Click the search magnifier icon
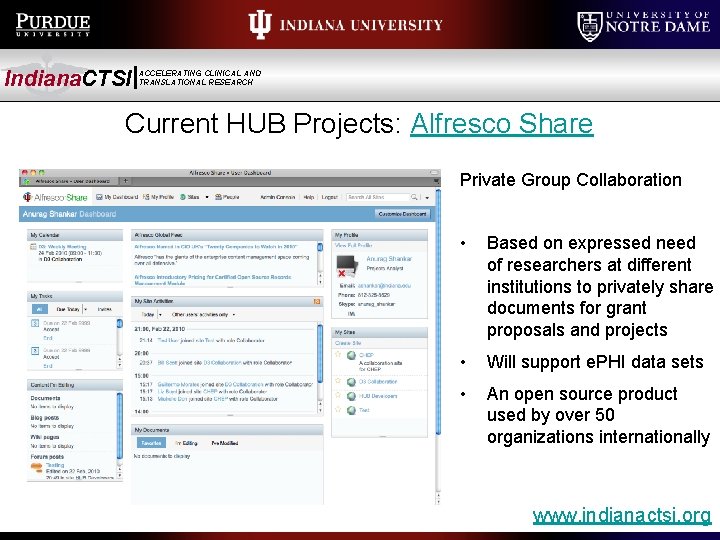The image size is (720, 540). click(414, 197)
